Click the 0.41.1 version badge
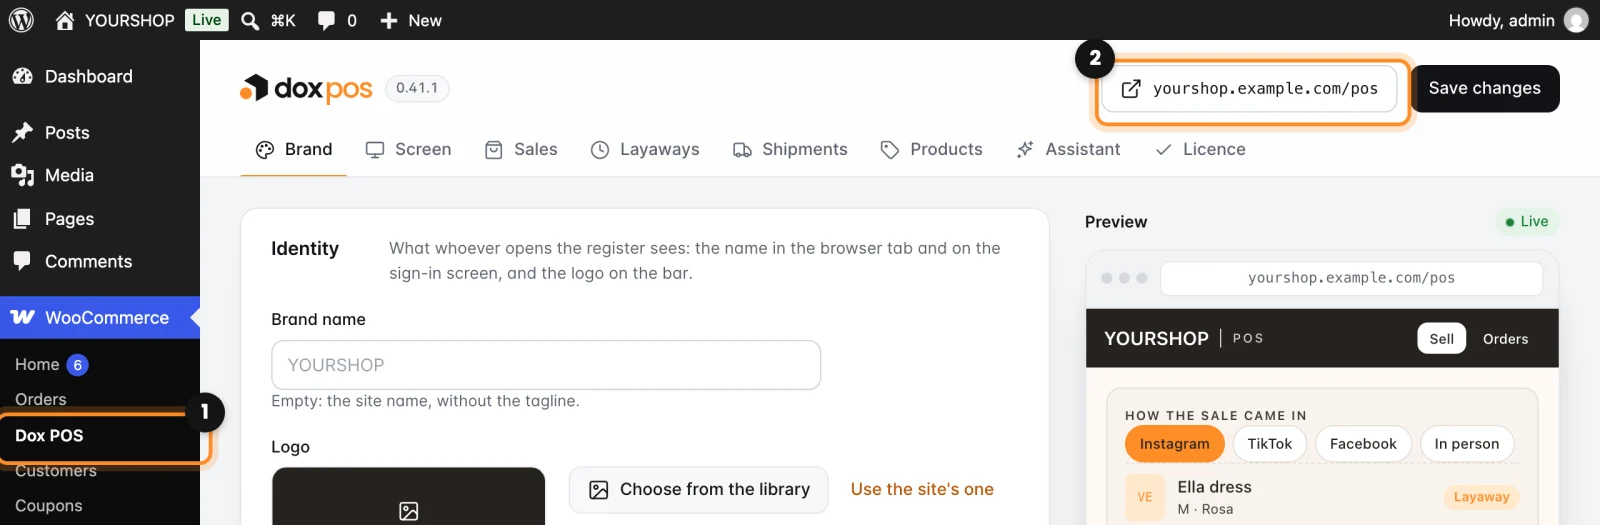The width and height of the screenshot is (1600, 525). click(x=417, y=88)
